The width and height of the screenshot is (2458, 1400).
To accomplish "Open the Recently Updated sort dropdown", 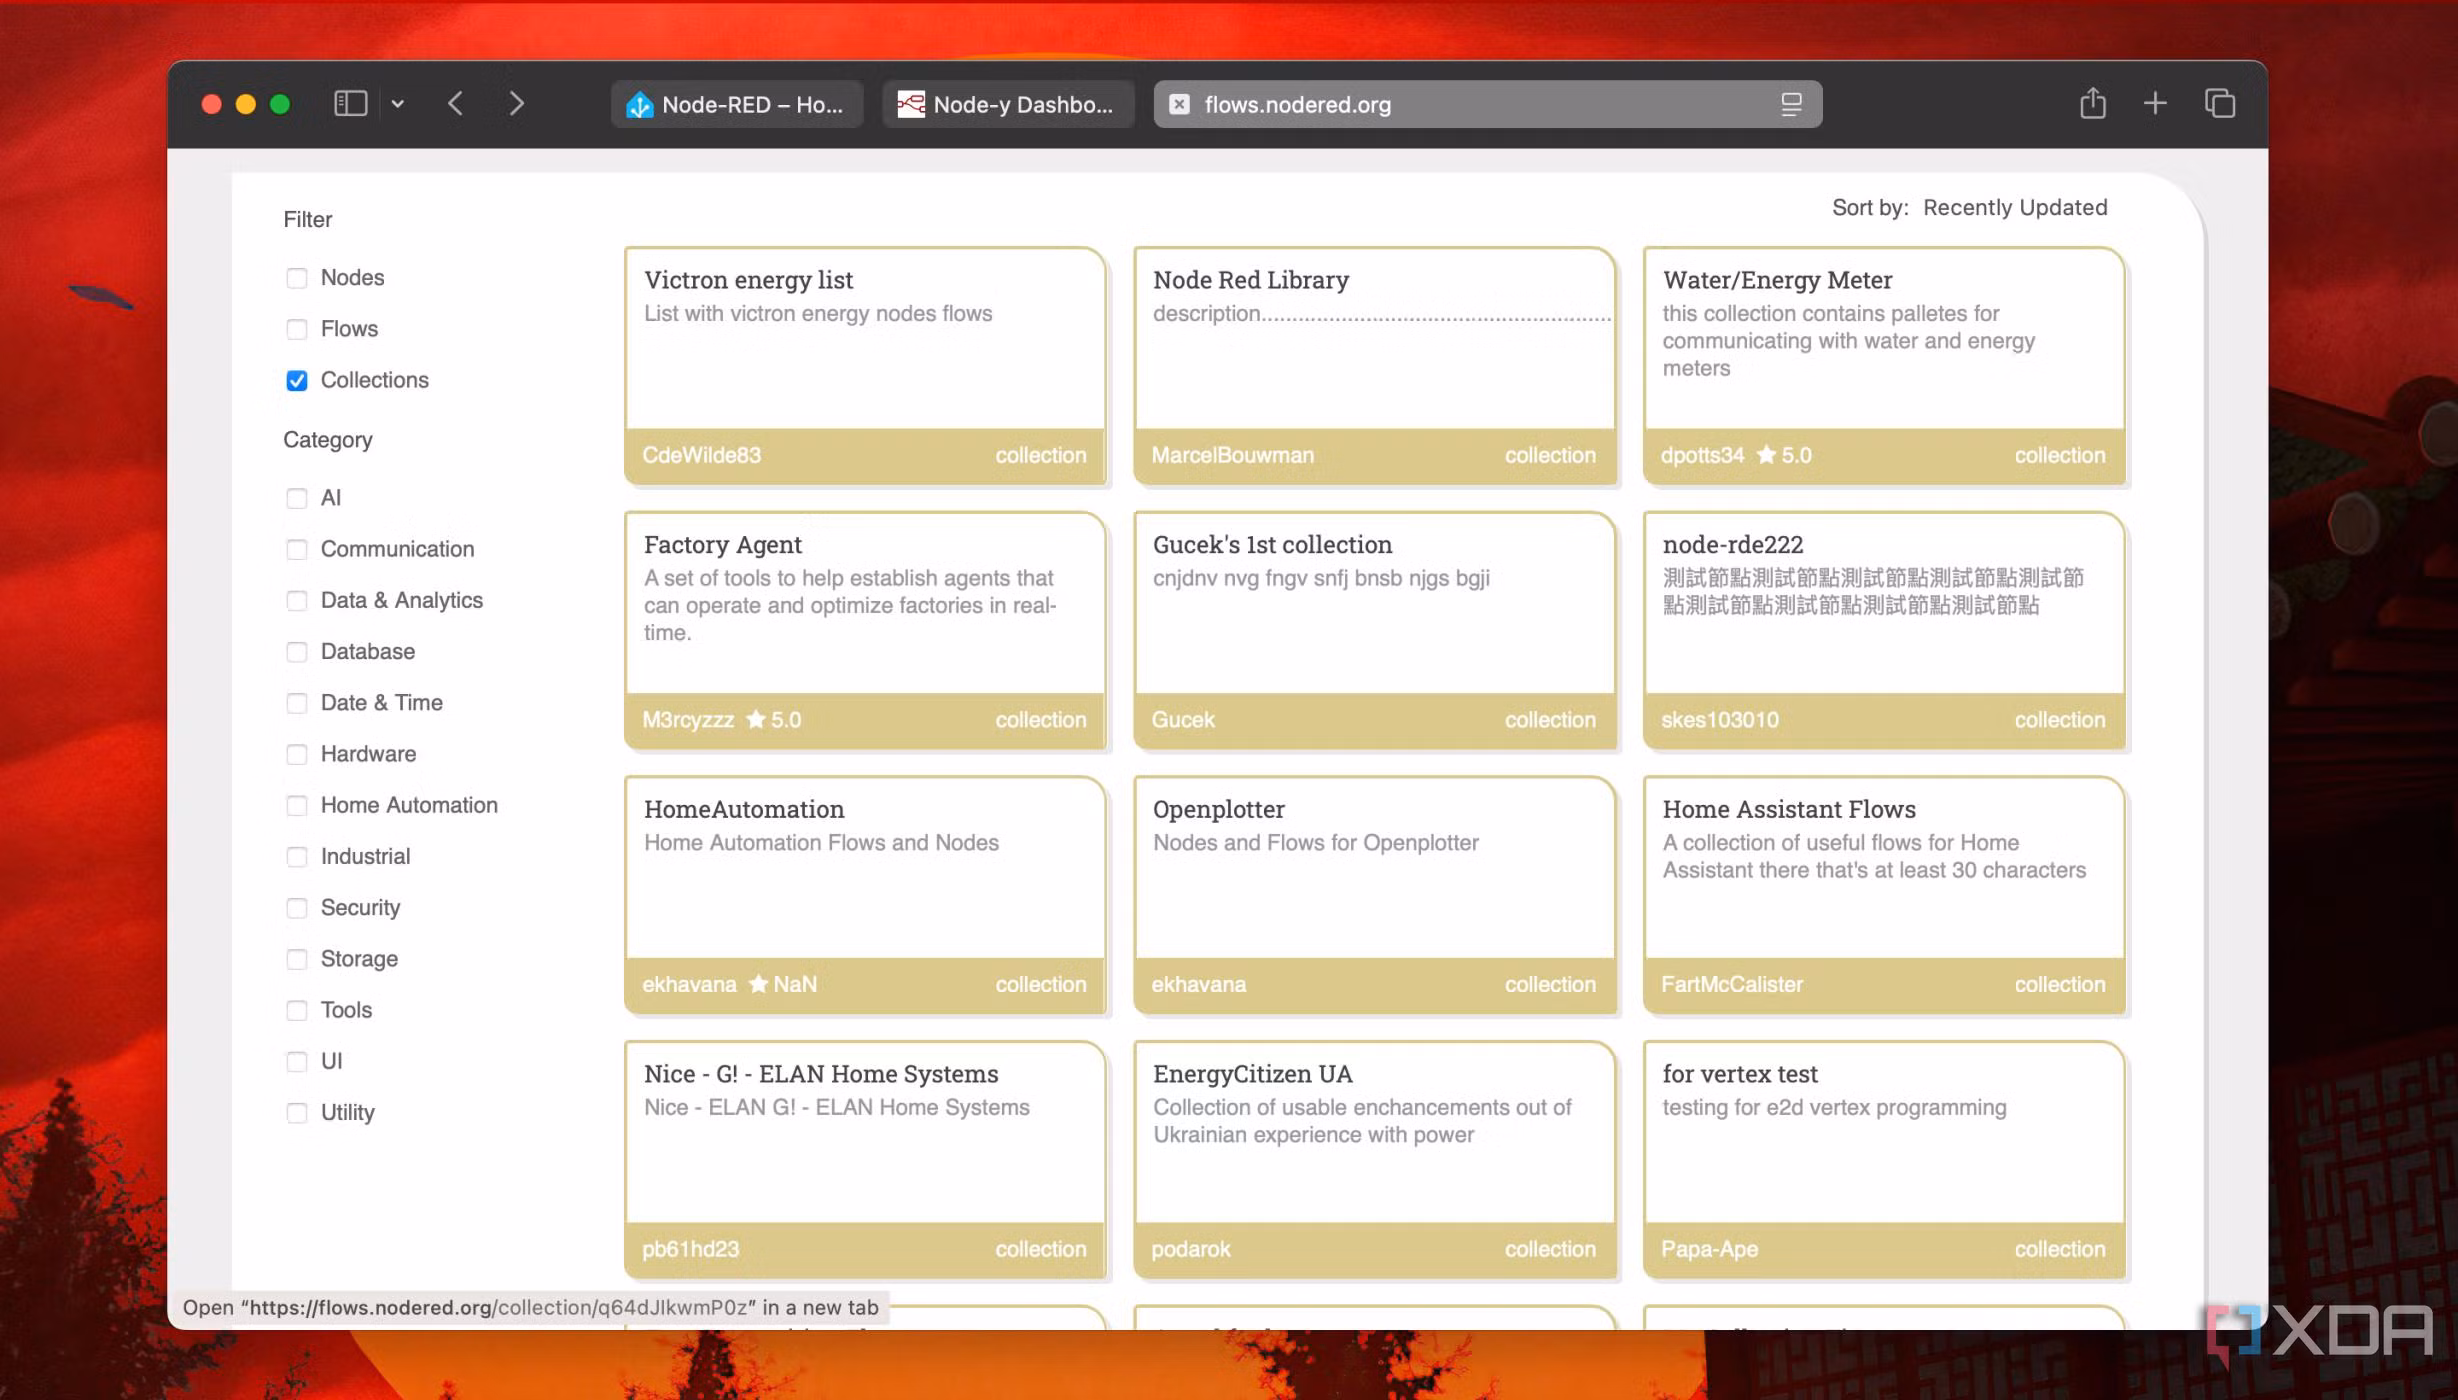I will coord(2014,207).
